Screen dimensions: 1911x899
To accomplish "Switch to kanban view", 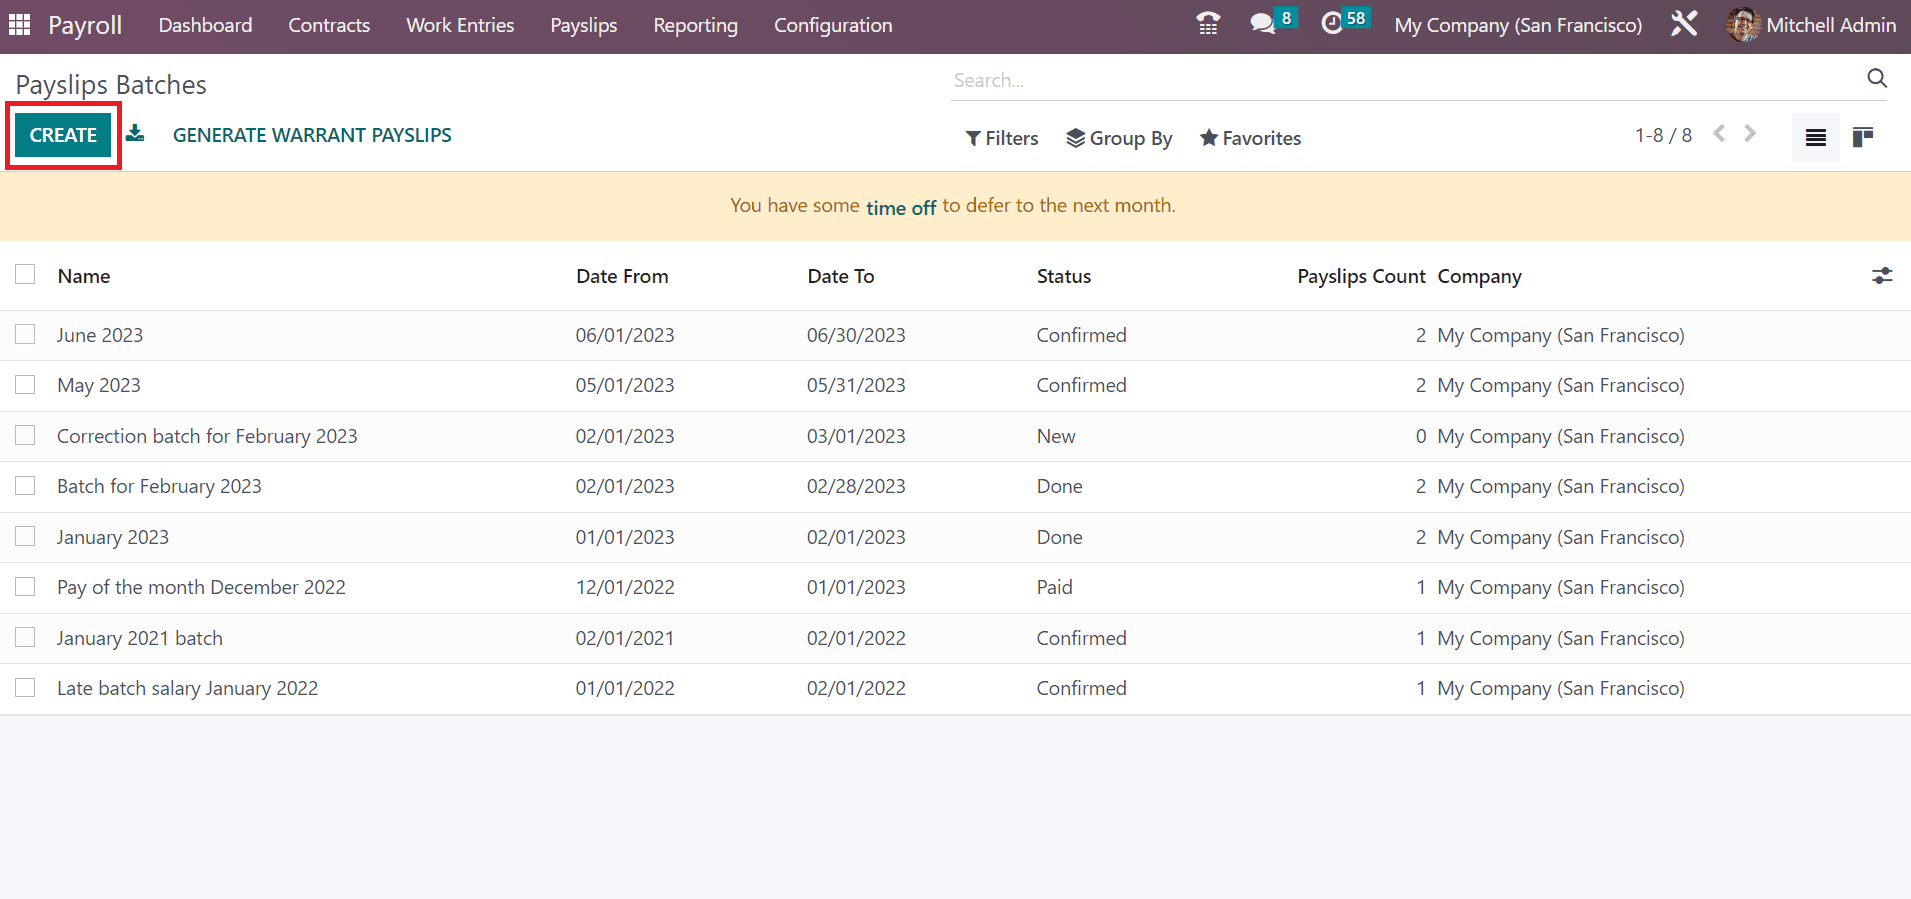I will click(1862, 137).
